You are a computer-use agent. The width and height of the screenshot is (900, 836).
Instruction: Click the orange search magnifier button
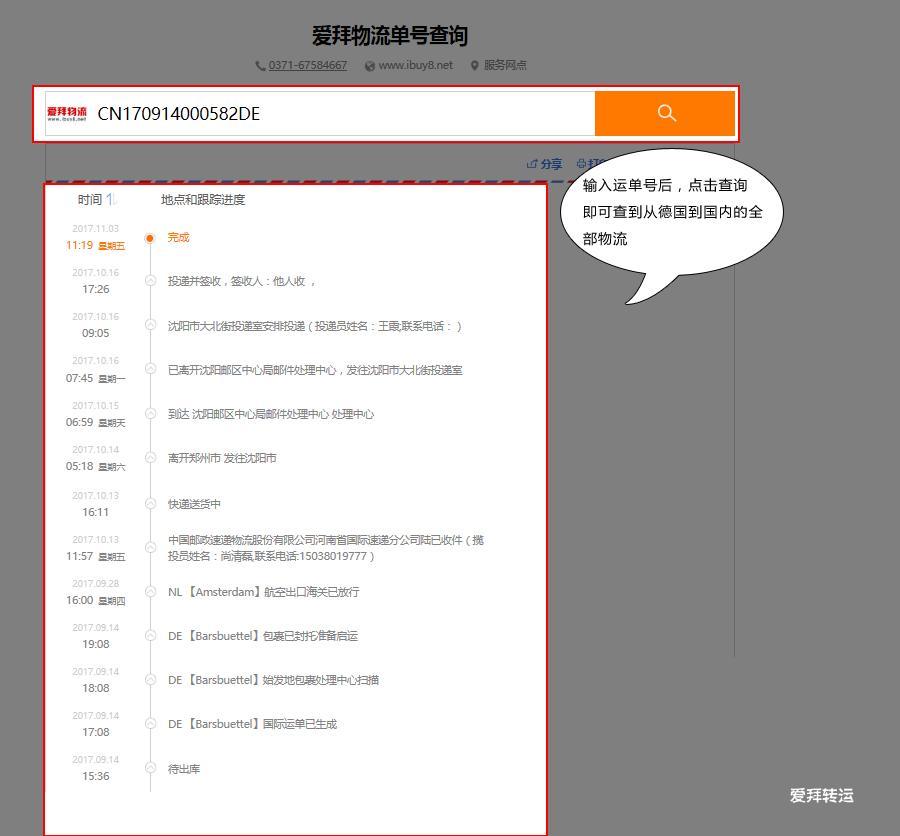pyautogui.click(x=665, y=113)
